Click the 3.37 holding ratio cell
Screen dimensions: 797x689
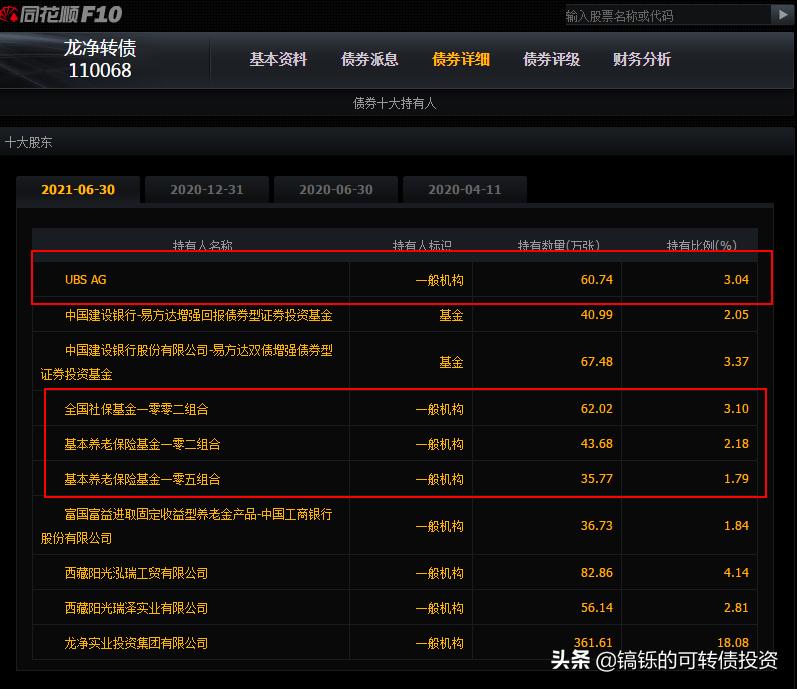(736, 362)
